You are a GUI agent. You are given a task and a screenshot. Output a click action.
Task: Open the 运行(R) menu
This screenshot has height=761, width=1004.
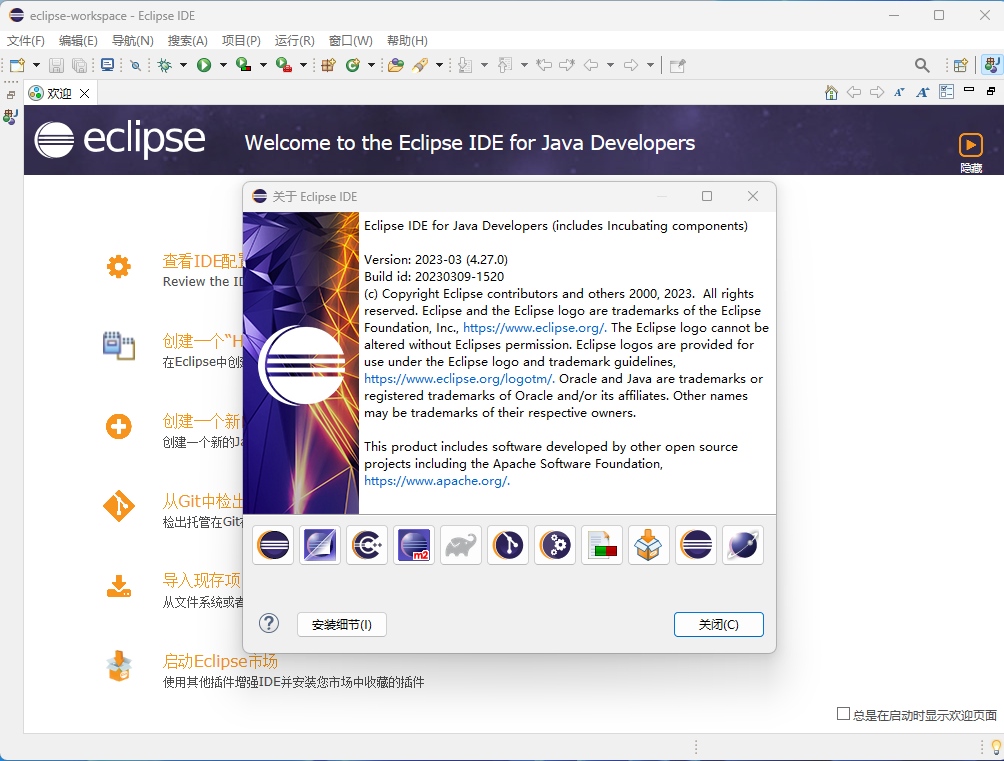tap(295, 41)
